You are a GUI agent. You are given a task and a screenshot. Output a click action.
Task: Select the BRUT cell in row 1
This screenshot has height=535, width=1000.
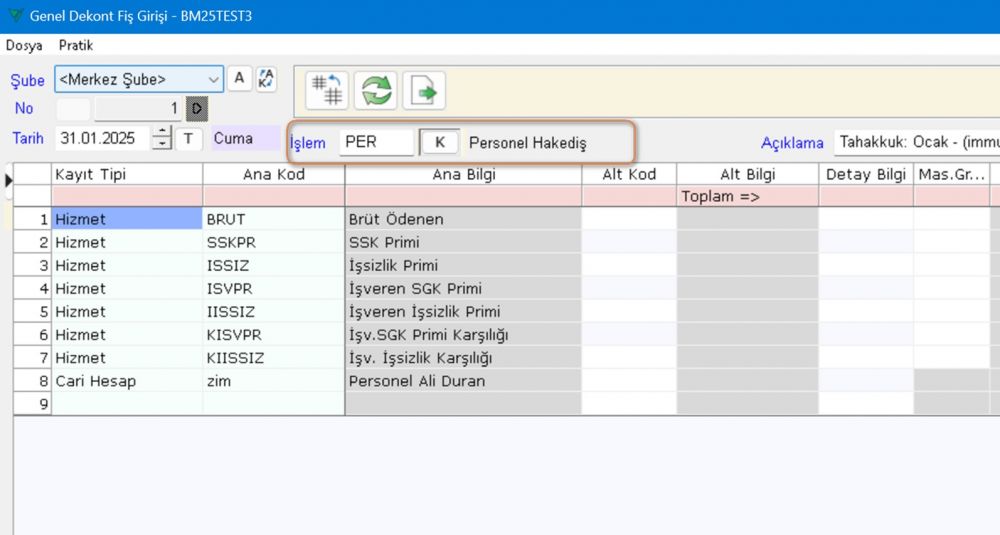click(x=273, y=219)
